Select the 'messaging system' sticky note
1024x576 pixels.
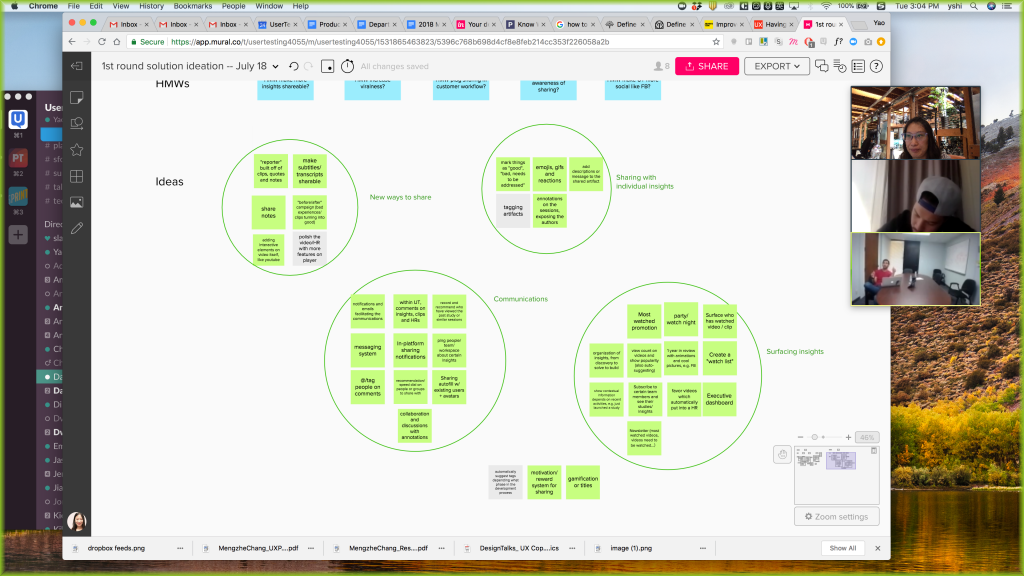(x=368, y=351)
